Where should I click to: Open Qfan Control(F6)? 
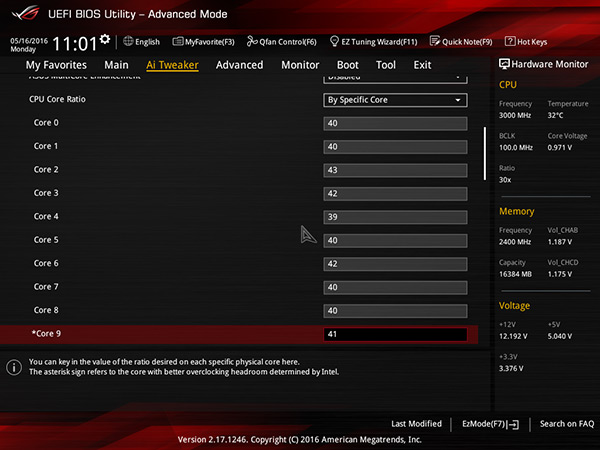282,41
